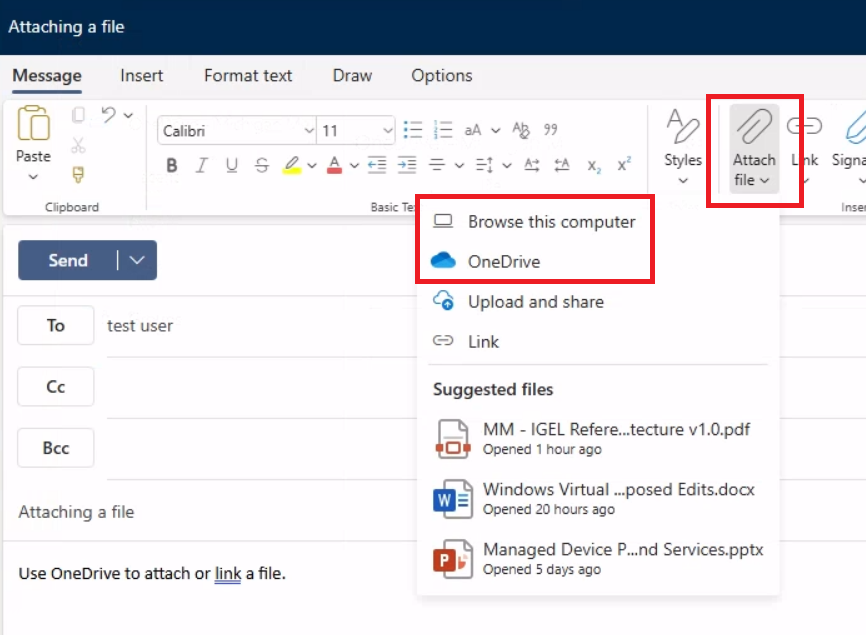Viewport: 866px width, 635px height.
Task: Expand the Send options arrow
Action: (137, 261)
